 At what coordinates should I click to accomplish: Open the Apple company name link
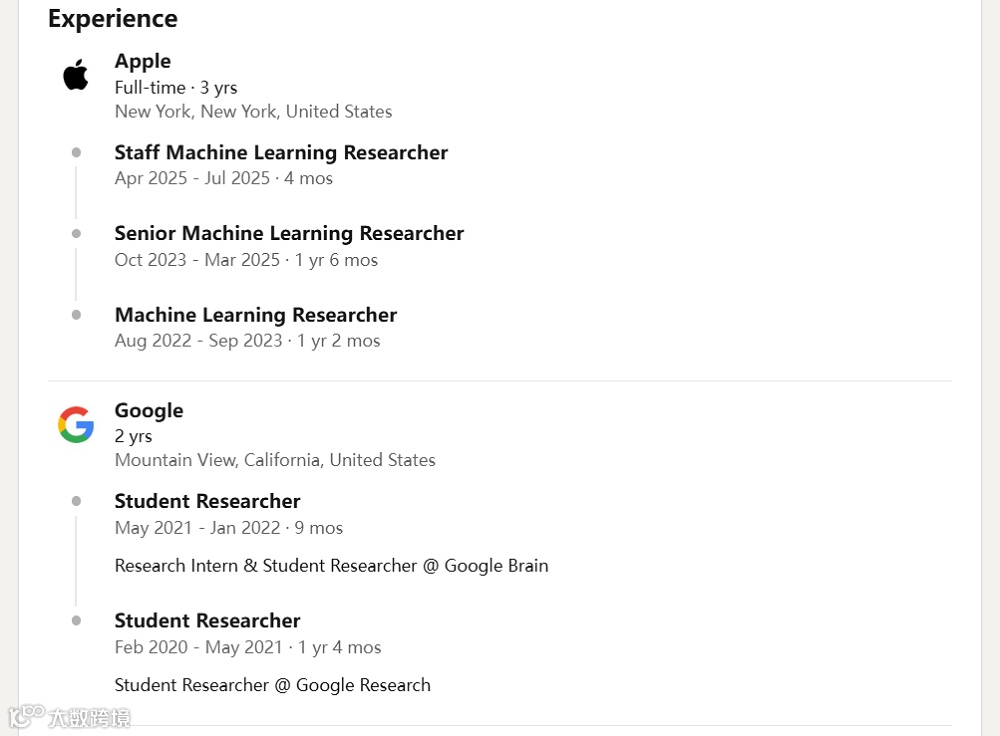(x=143, y=61)
